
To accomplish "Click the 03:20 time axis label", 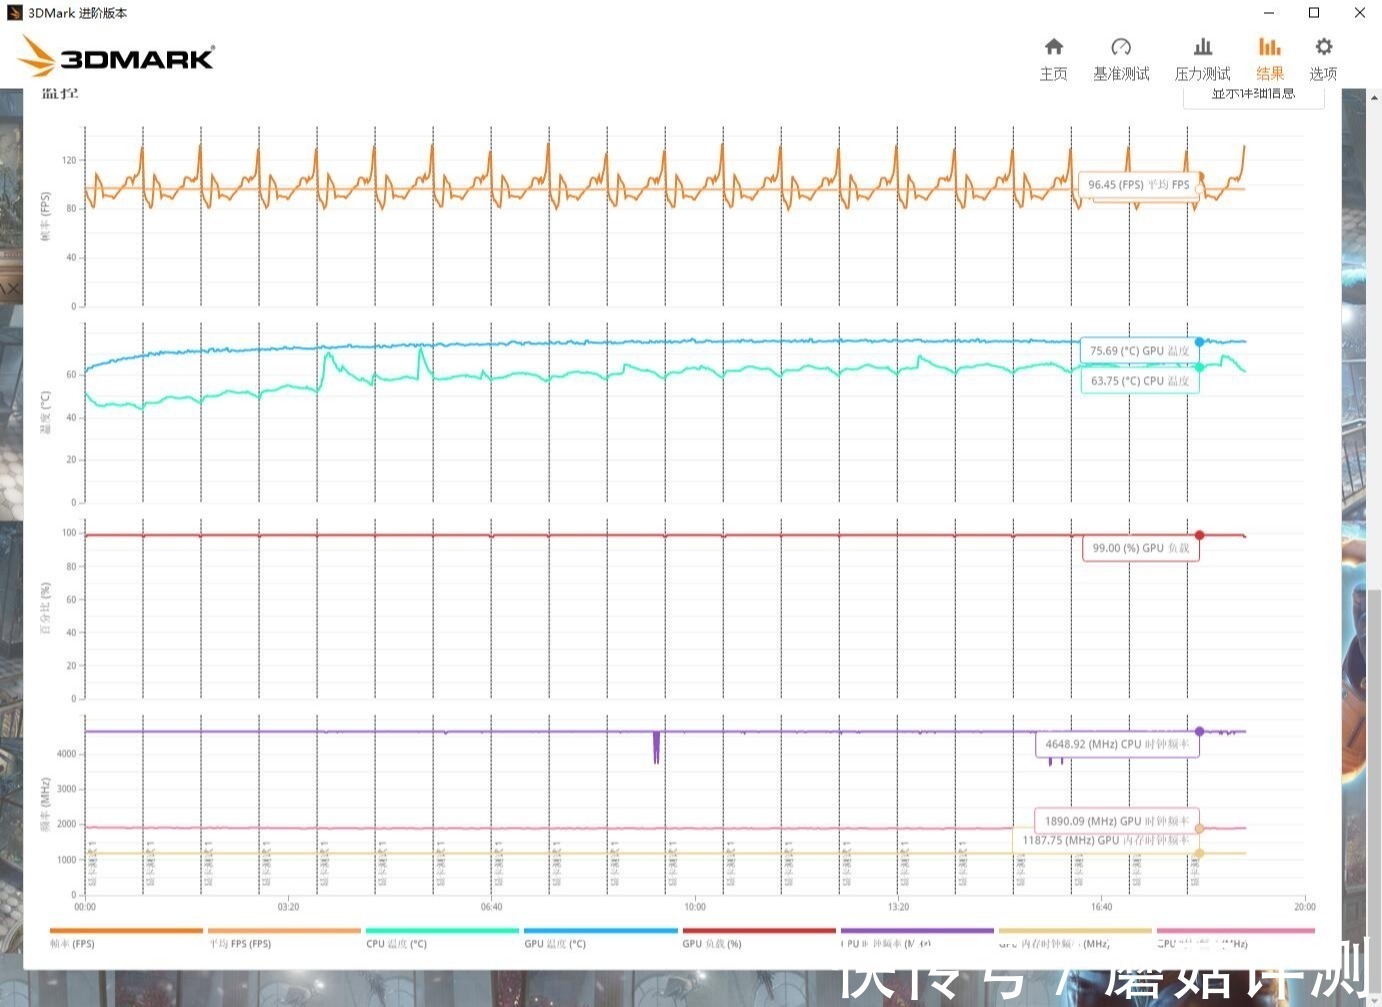I will [288, 907].
